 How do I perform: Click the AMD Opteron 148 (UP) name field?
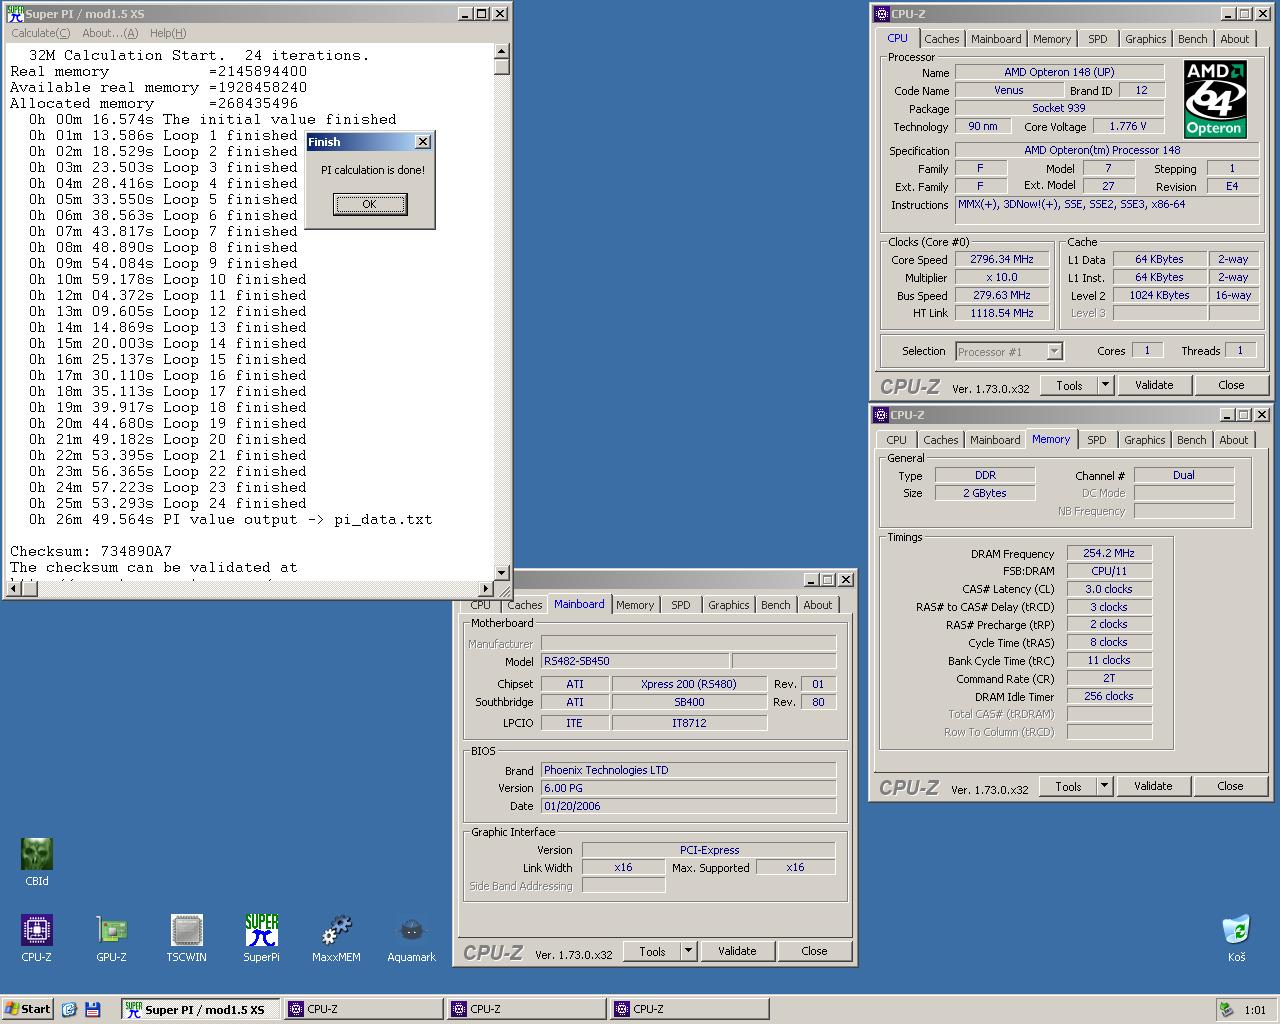coord(1059,72)
